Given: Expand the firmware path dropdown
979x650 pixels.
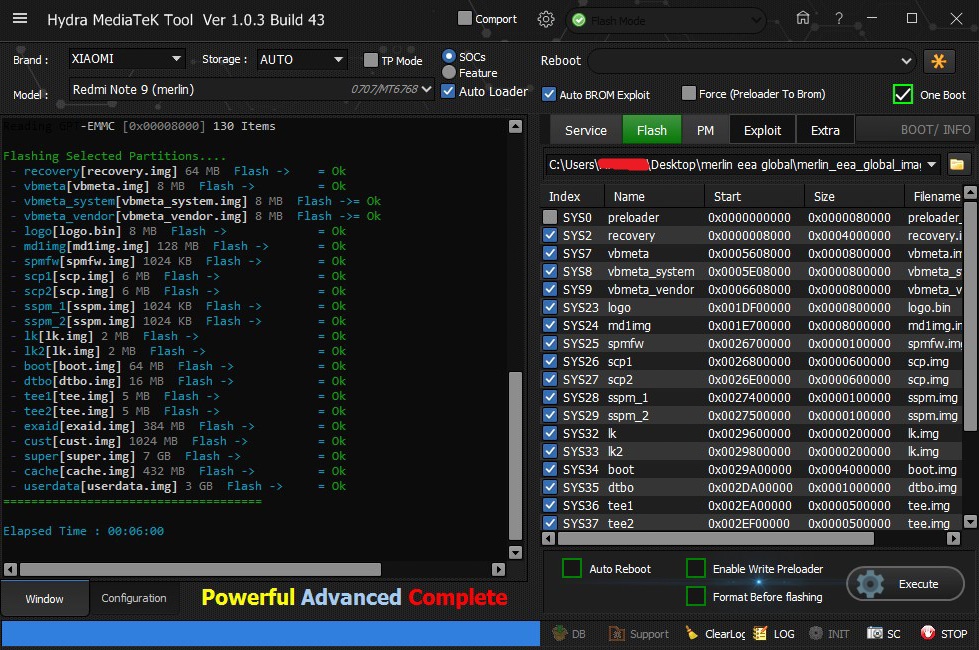Looking at the screenshot, I should [932, 165].
